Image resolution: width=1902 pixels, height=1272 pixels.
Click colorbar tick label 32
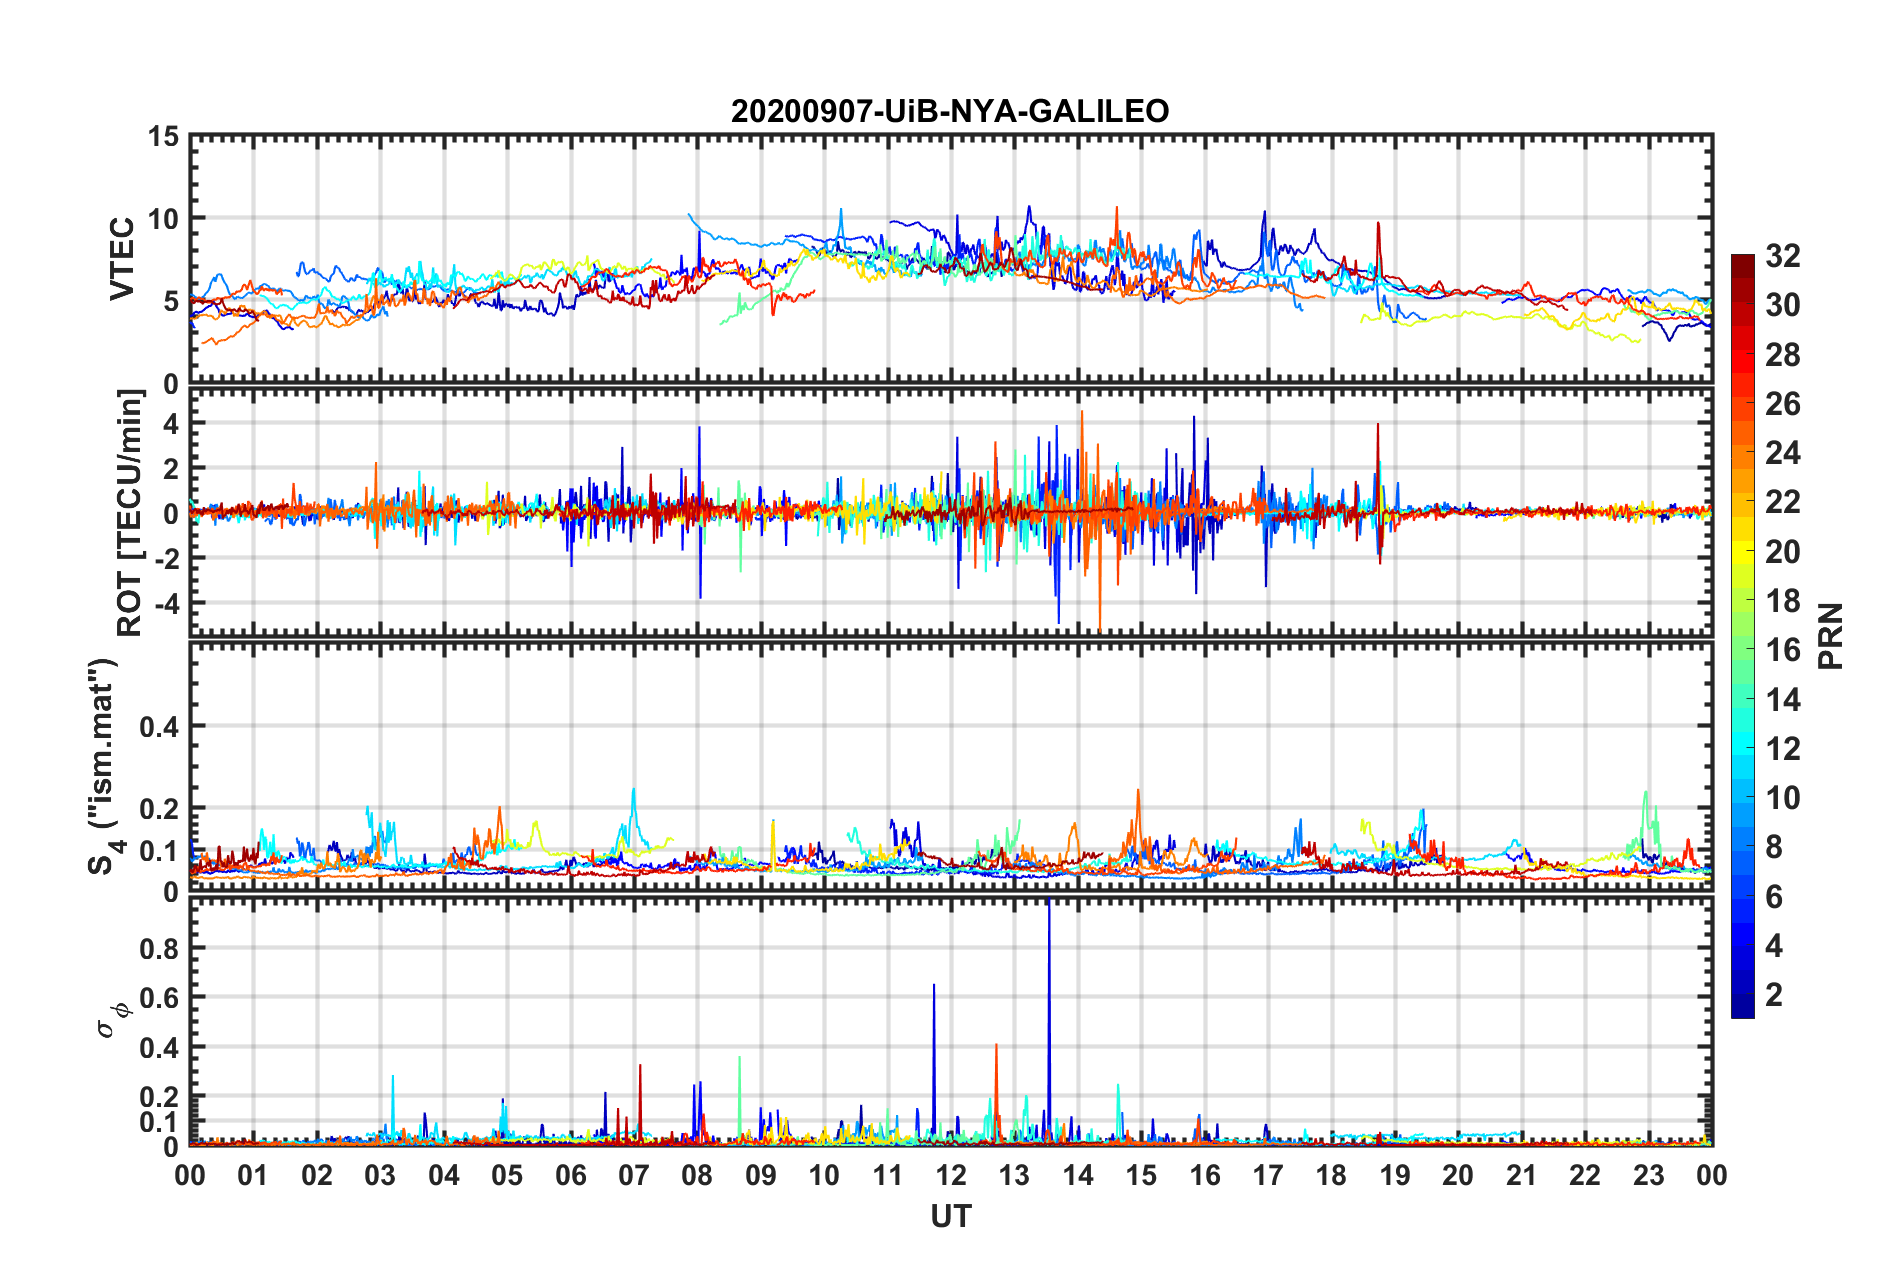[x=1783, y=256]
